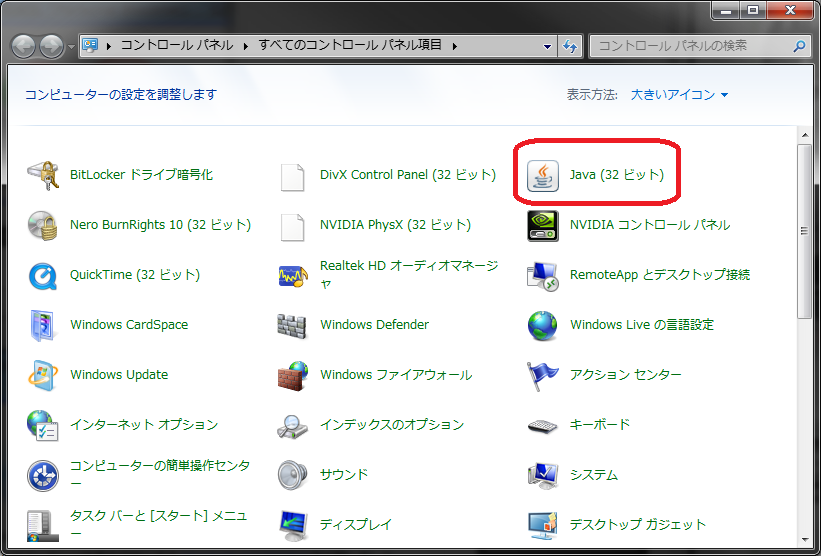The width and height of the screenshot is (821, 556).
Task: Open the インデックスのオプション link
Action: click(x=392, y=425)
